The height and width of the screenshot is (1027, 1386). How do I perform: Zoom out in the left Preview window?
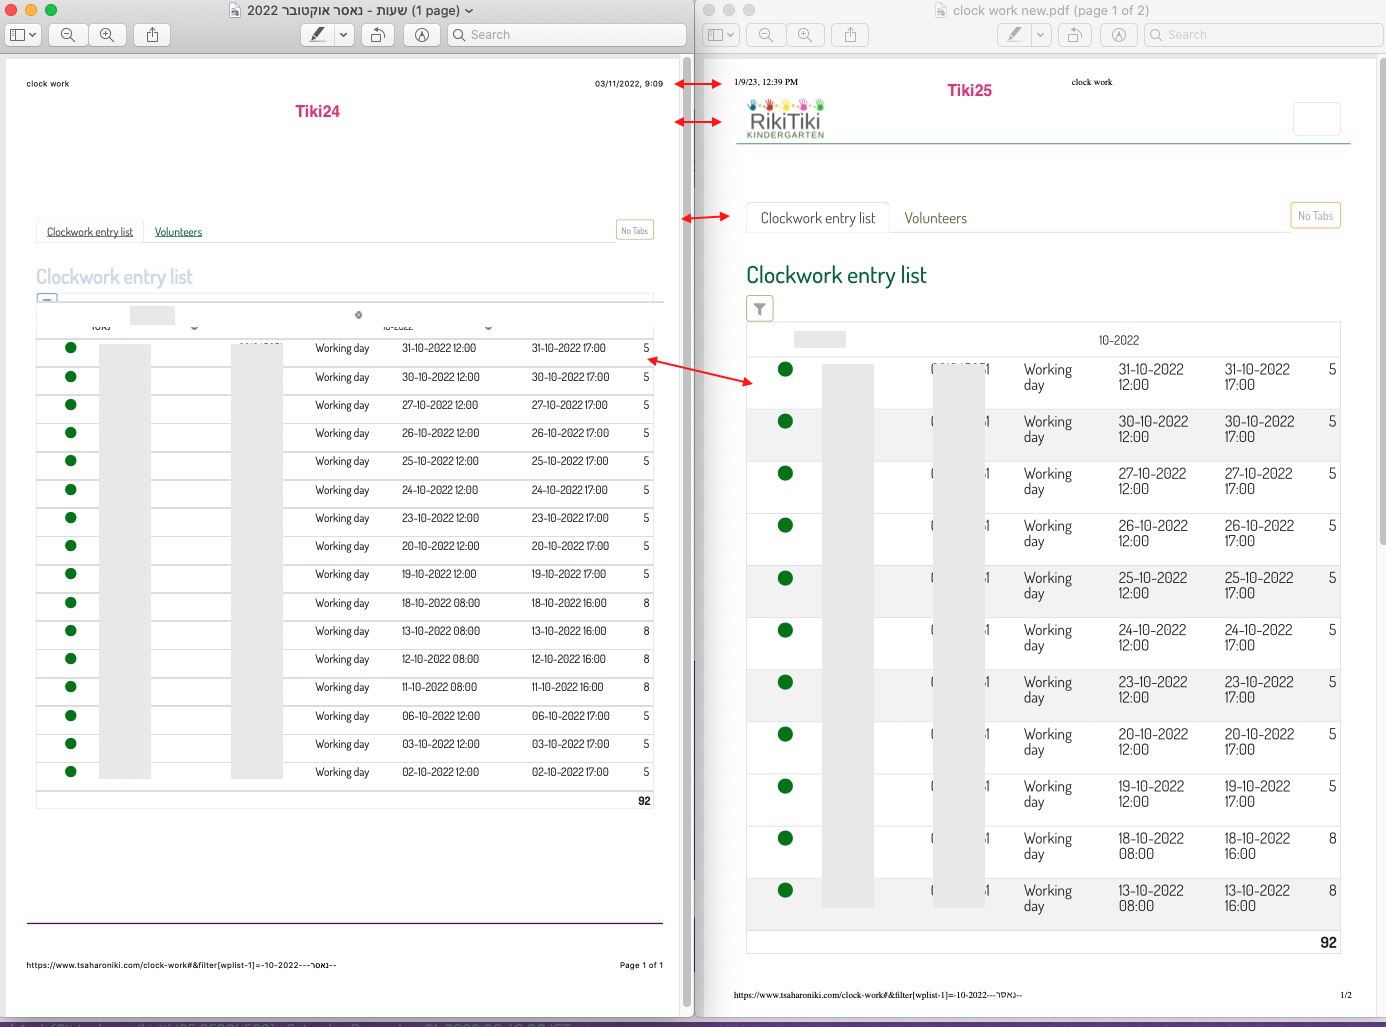click(x=68, y=35)
